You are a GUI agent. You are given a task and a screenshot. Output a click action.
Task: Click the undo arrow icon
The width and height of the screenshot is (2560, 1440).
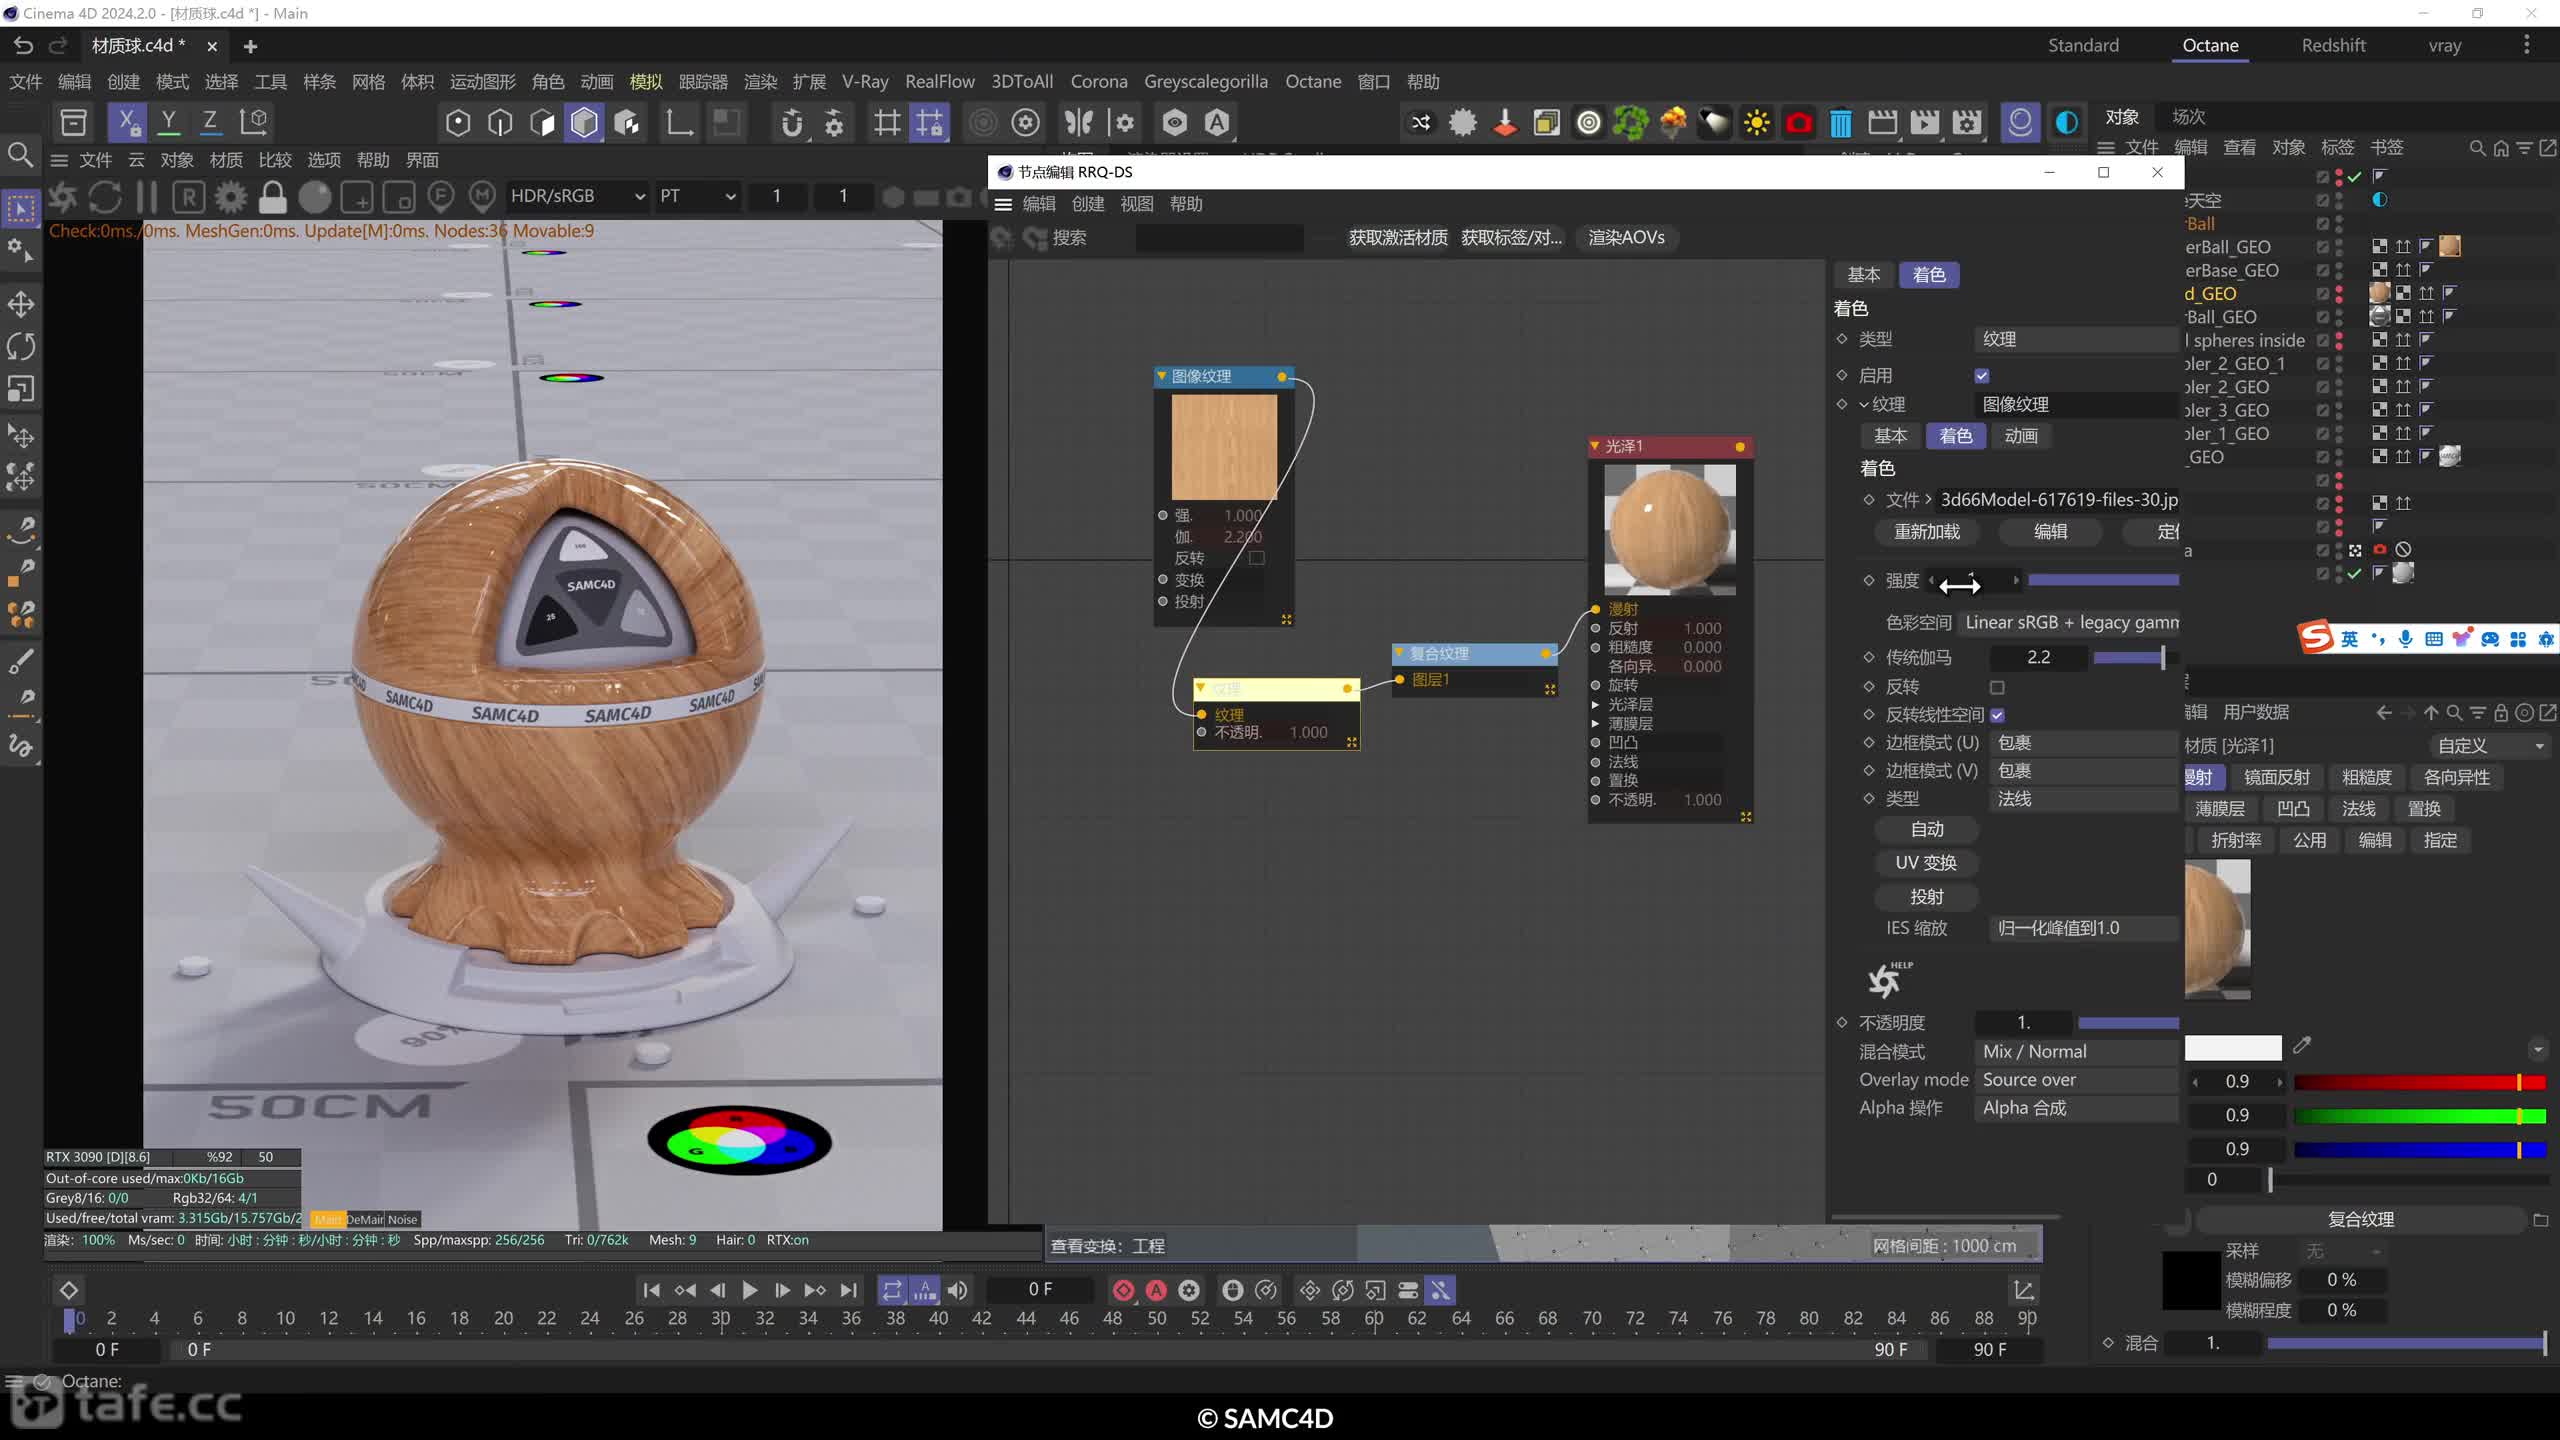pos(23,45)
